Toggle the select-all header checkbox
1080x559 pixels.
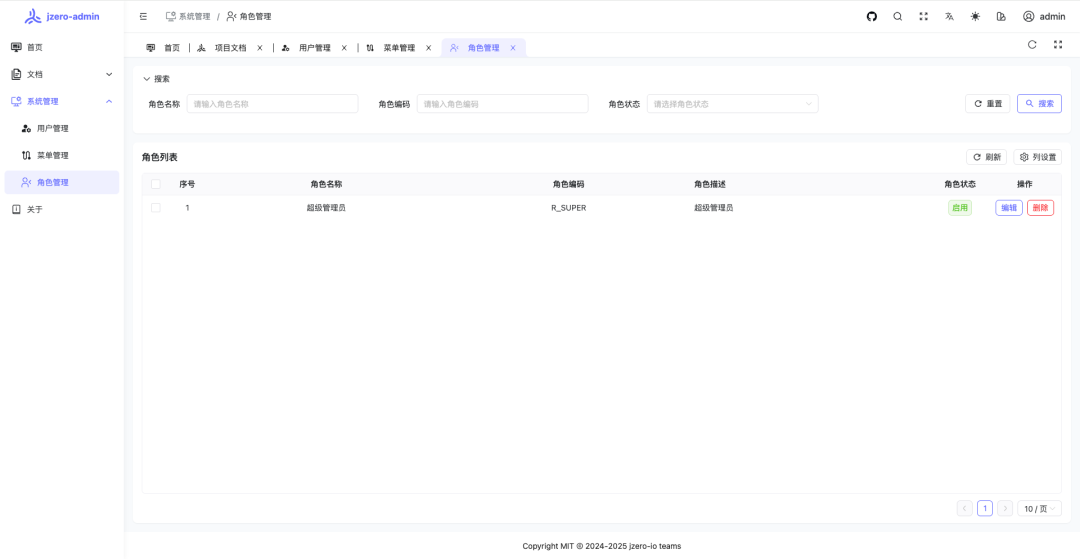pyautogui.click(x=156, y=184)
